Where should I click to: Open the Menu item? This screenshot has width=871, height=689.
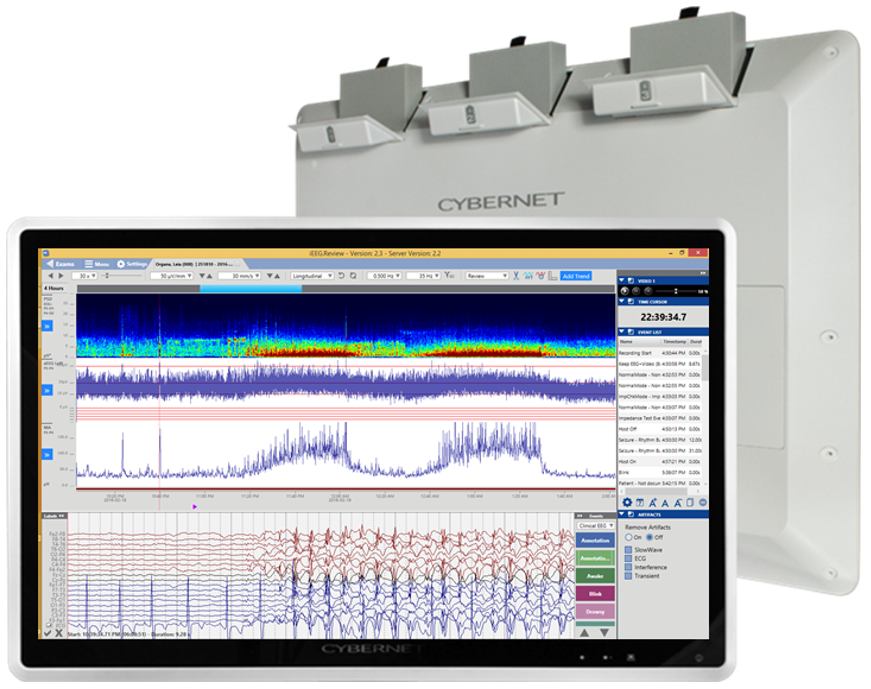click(97, 264)
